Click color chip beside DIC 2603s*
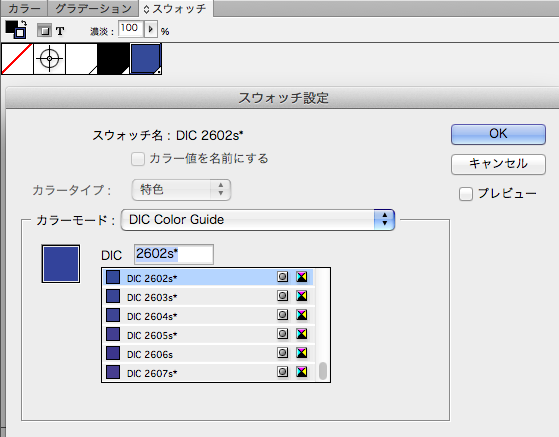The image size is (559, 437). pyautogui.click(x=113, y=296)
